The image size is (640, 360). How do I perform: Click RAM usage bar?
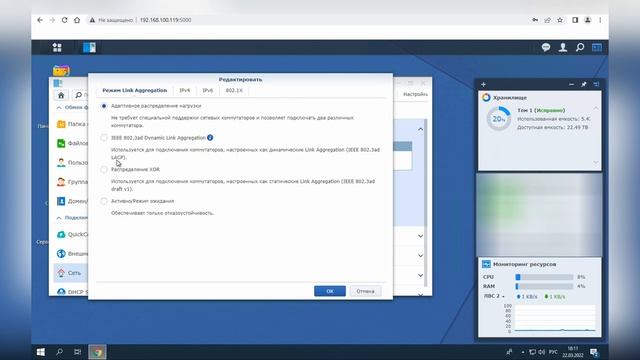point(544,287)
